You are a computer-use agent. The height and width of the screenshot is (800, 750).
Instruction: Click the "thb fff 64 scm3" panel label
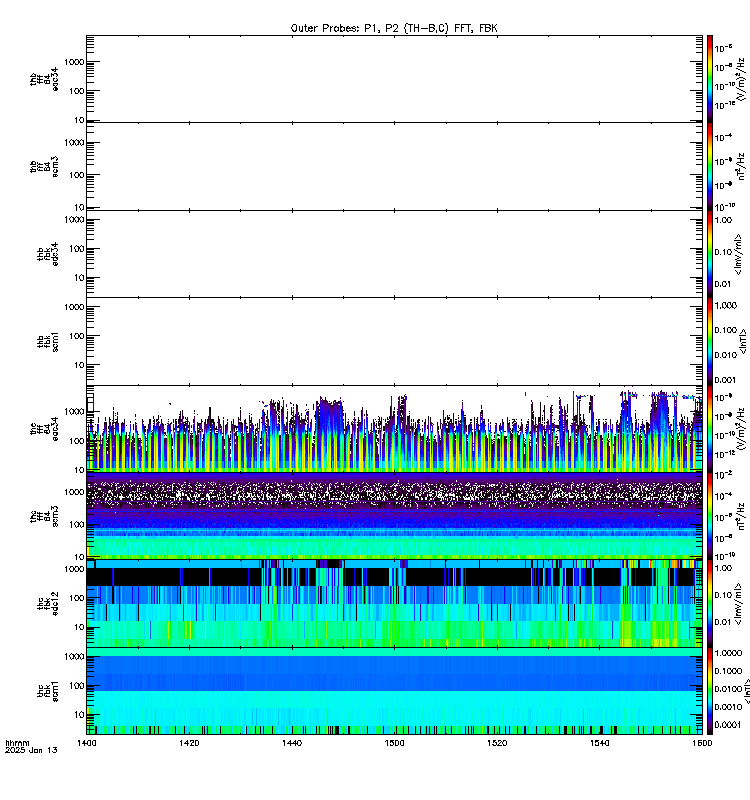tap(44, 167)
